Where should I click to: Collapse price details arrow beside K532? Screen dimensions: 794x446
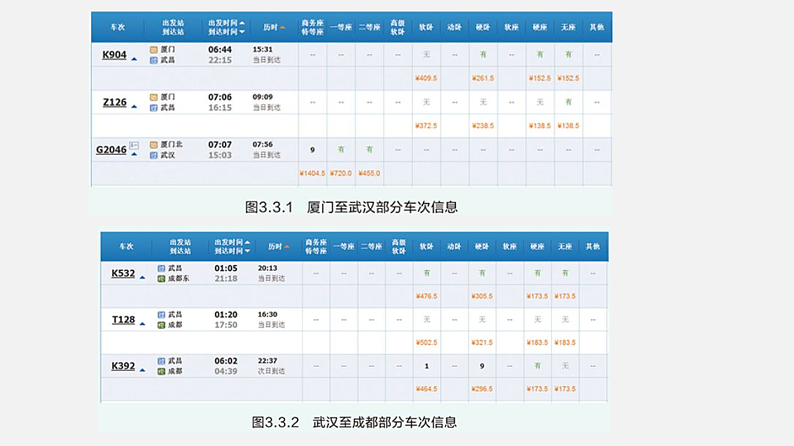[x=142, y=277]
